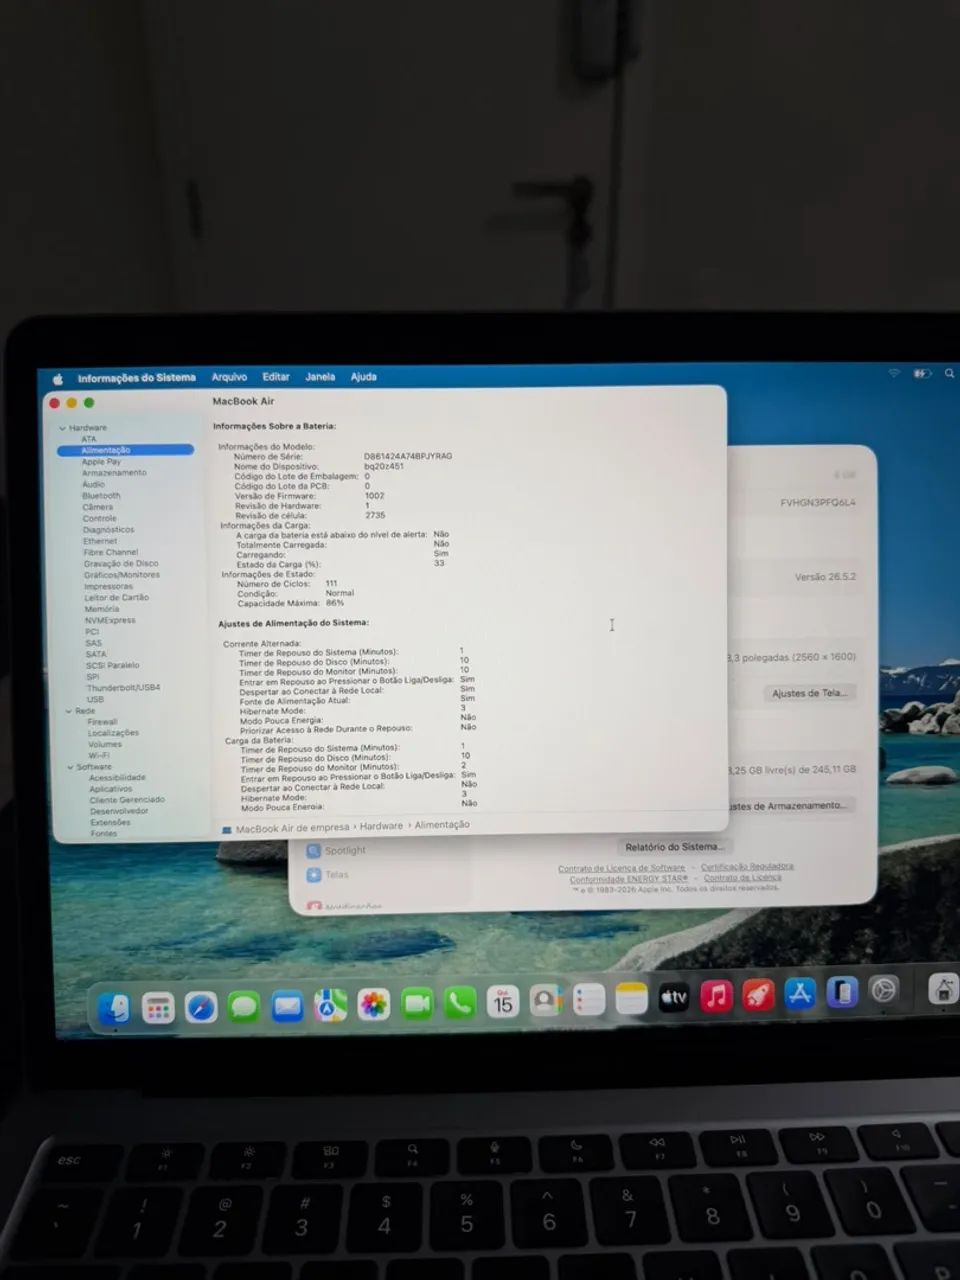Select Acessibilidade under Software
Screen dimensions: 960x1280
[x=117, y=778]
